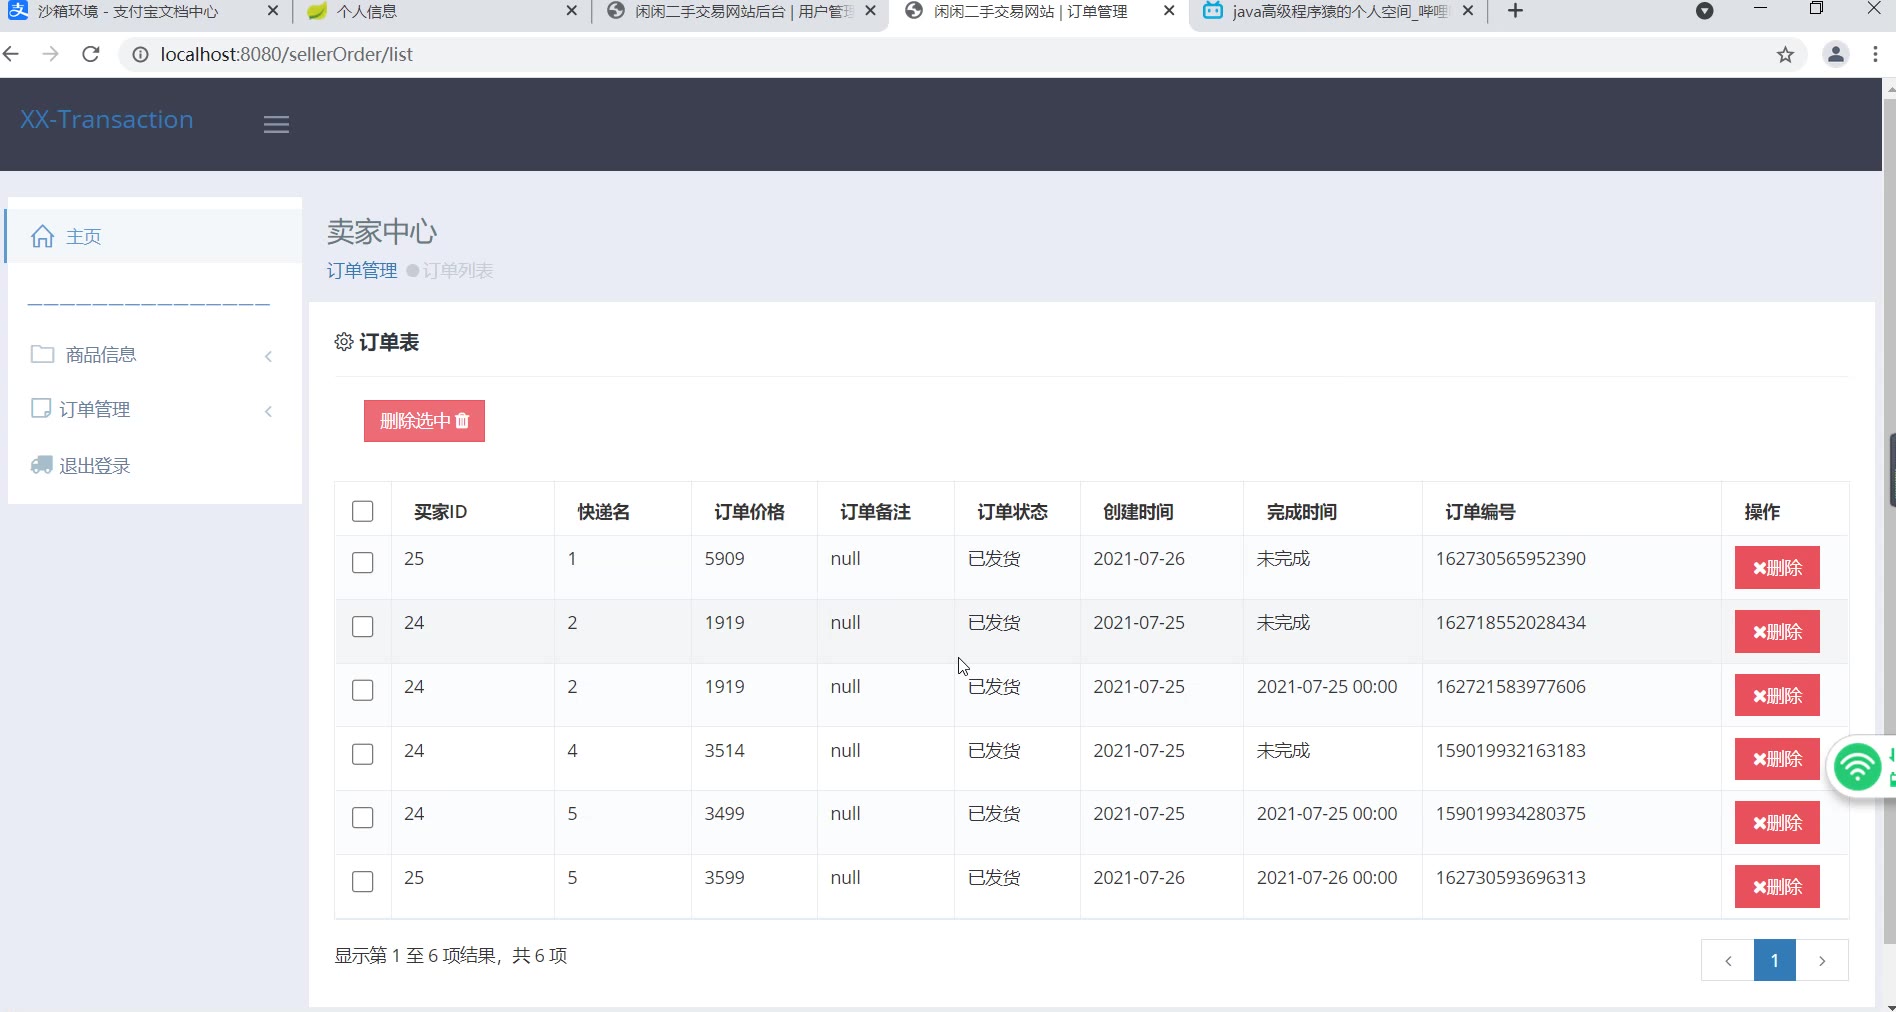Toggle the select-all checkbox in table header

pos(363,512)
